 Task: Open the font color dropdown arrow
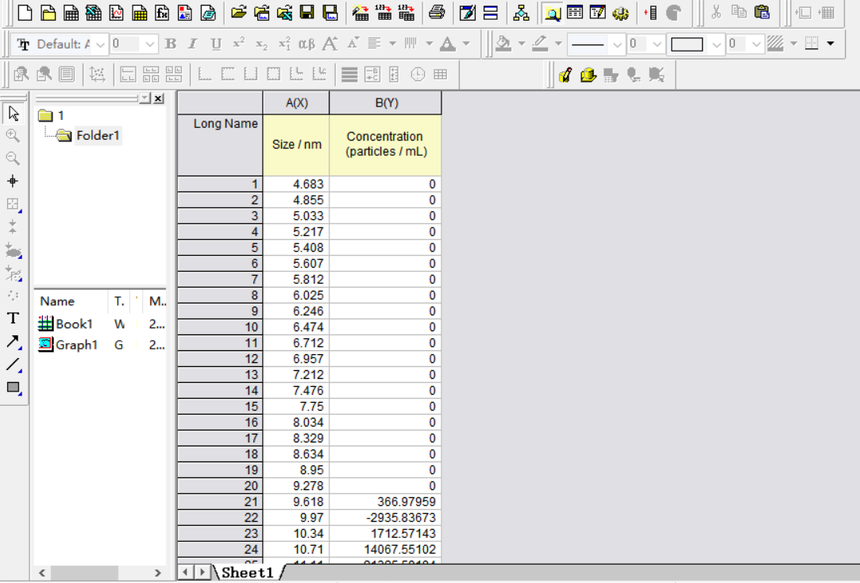coord(466,44)
